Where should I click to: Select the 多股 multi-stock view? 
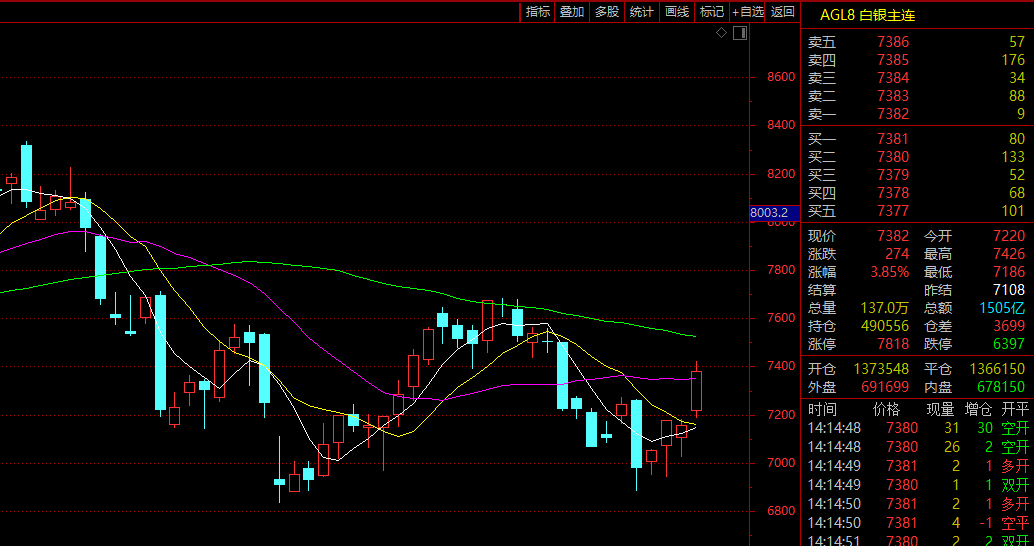tap(607, 12)
